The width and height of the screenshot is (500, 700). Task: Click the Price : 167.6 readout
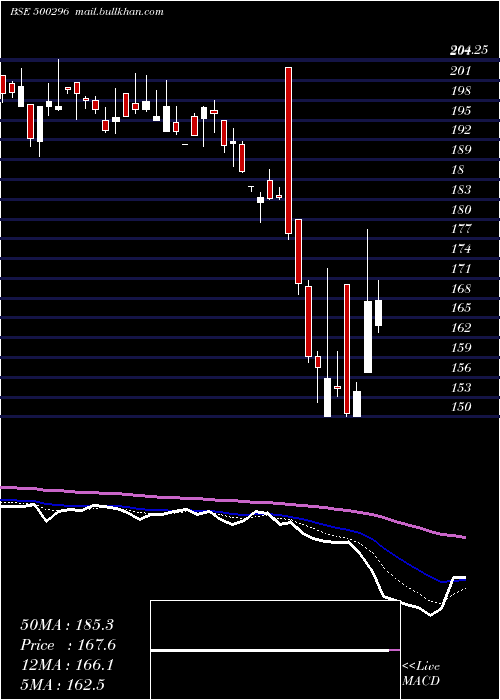(68, 645)
